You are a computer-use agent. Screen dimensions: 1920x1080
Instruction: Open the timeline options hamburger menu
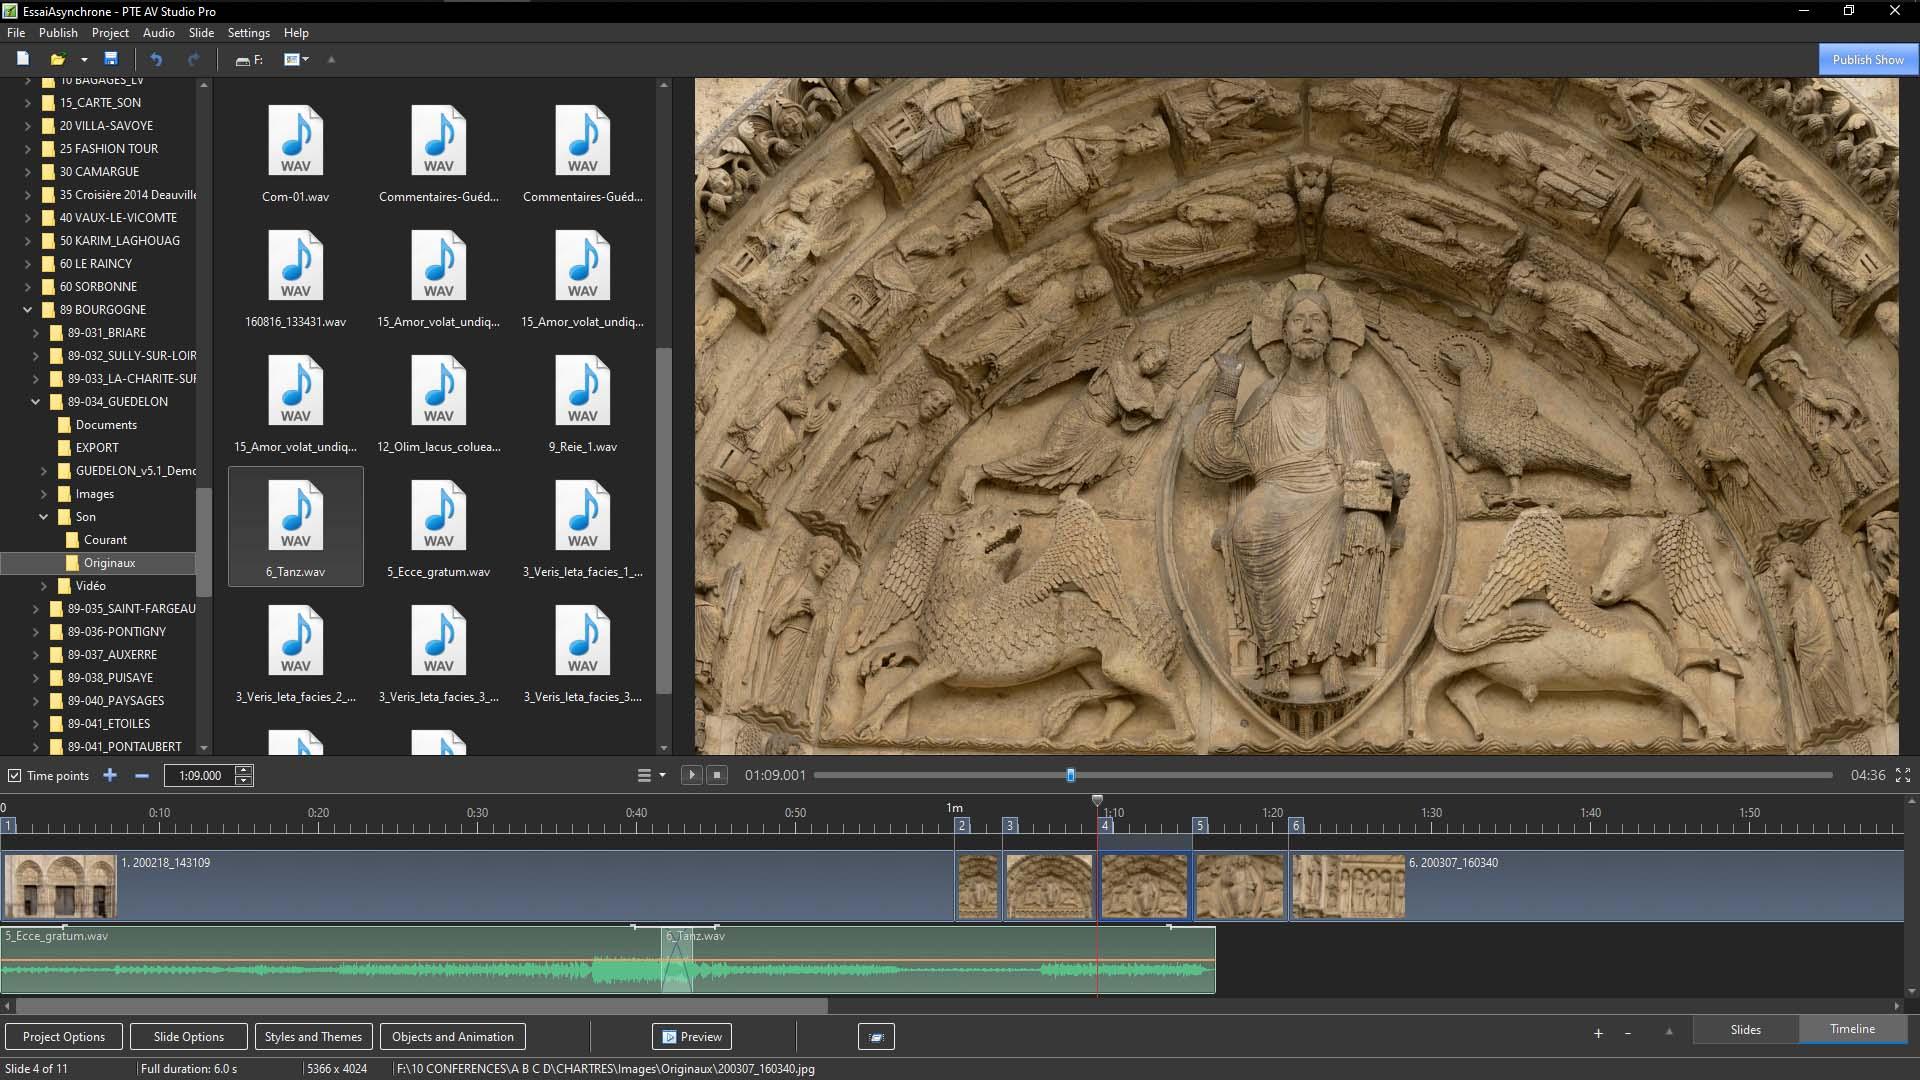[x=651, y=775]
